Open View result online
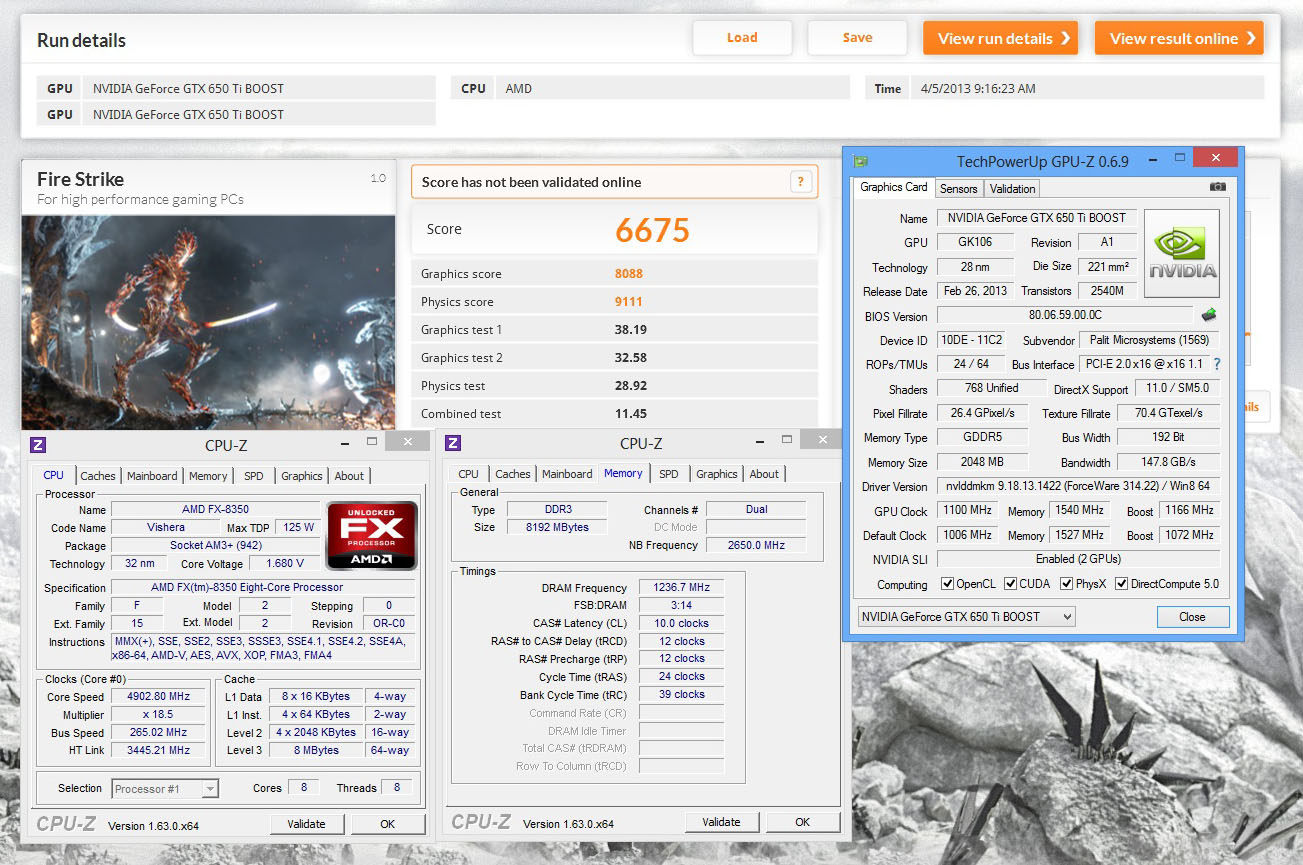Viewport: 1303px width, 865px height. click(1179, 38)
